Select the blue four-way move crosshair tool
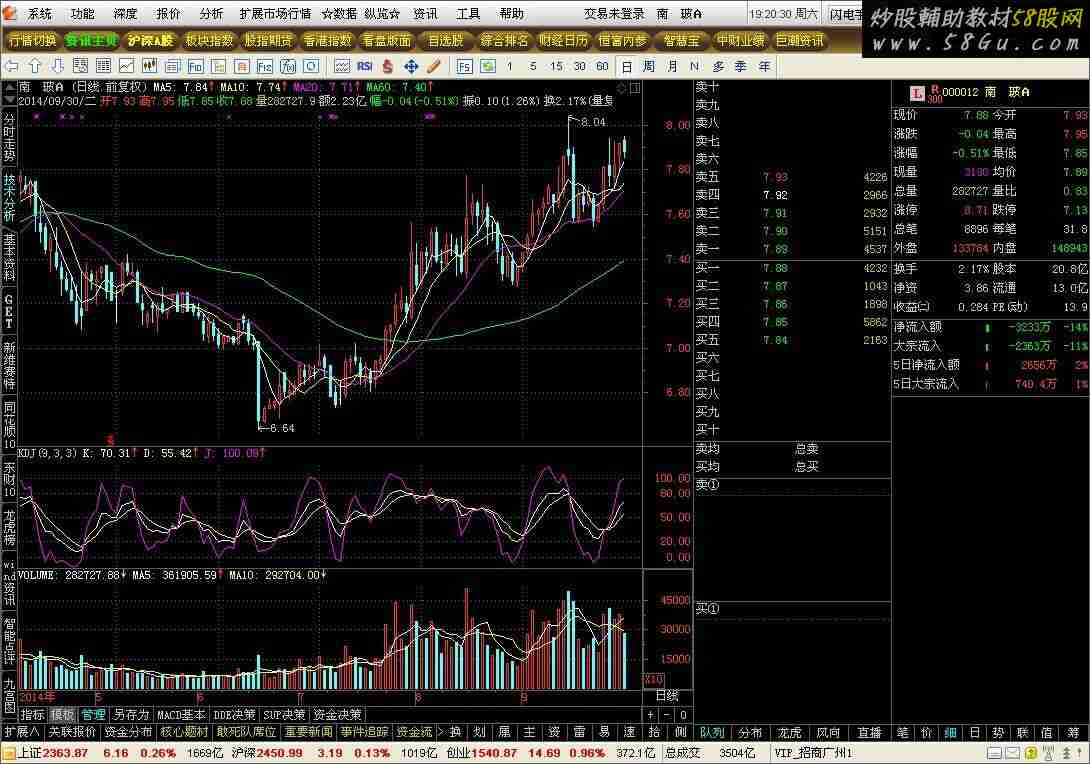Viewport: 1090px width, 764px height. 411,67
